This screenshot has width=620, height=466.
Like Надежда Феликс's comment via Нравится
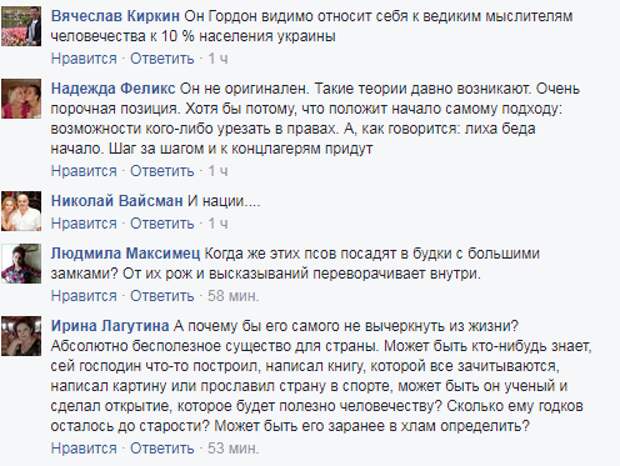pos(84,171)
